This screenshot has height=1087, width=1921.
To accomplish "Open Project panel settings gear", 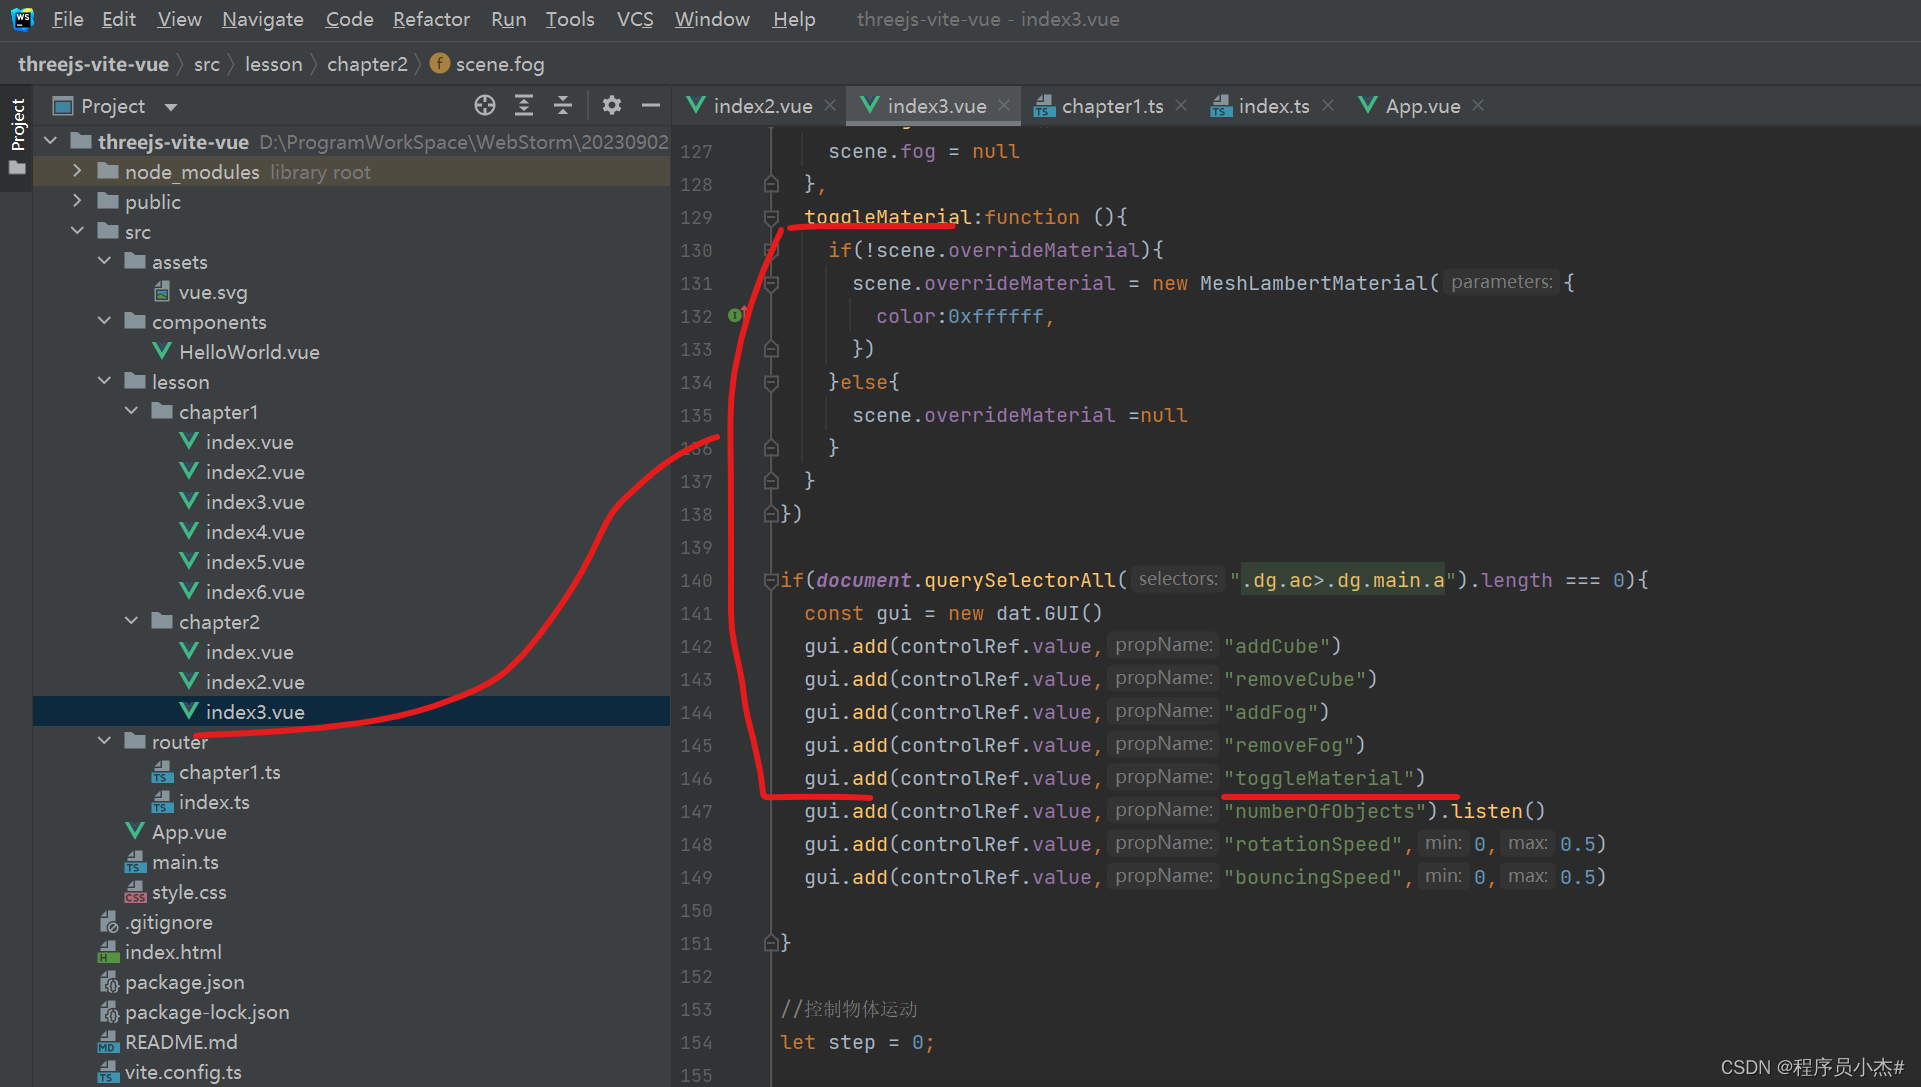I will [612, 106].
